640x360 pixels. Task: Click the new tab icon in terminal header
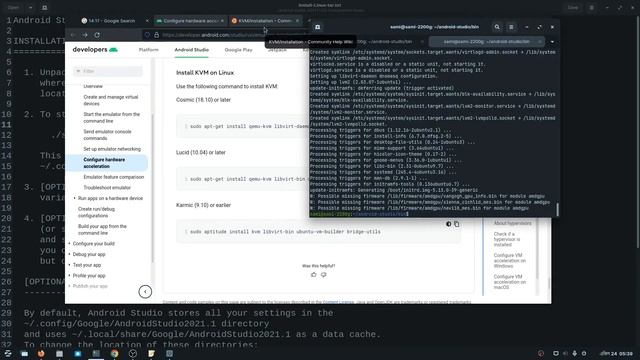point(317,27)
